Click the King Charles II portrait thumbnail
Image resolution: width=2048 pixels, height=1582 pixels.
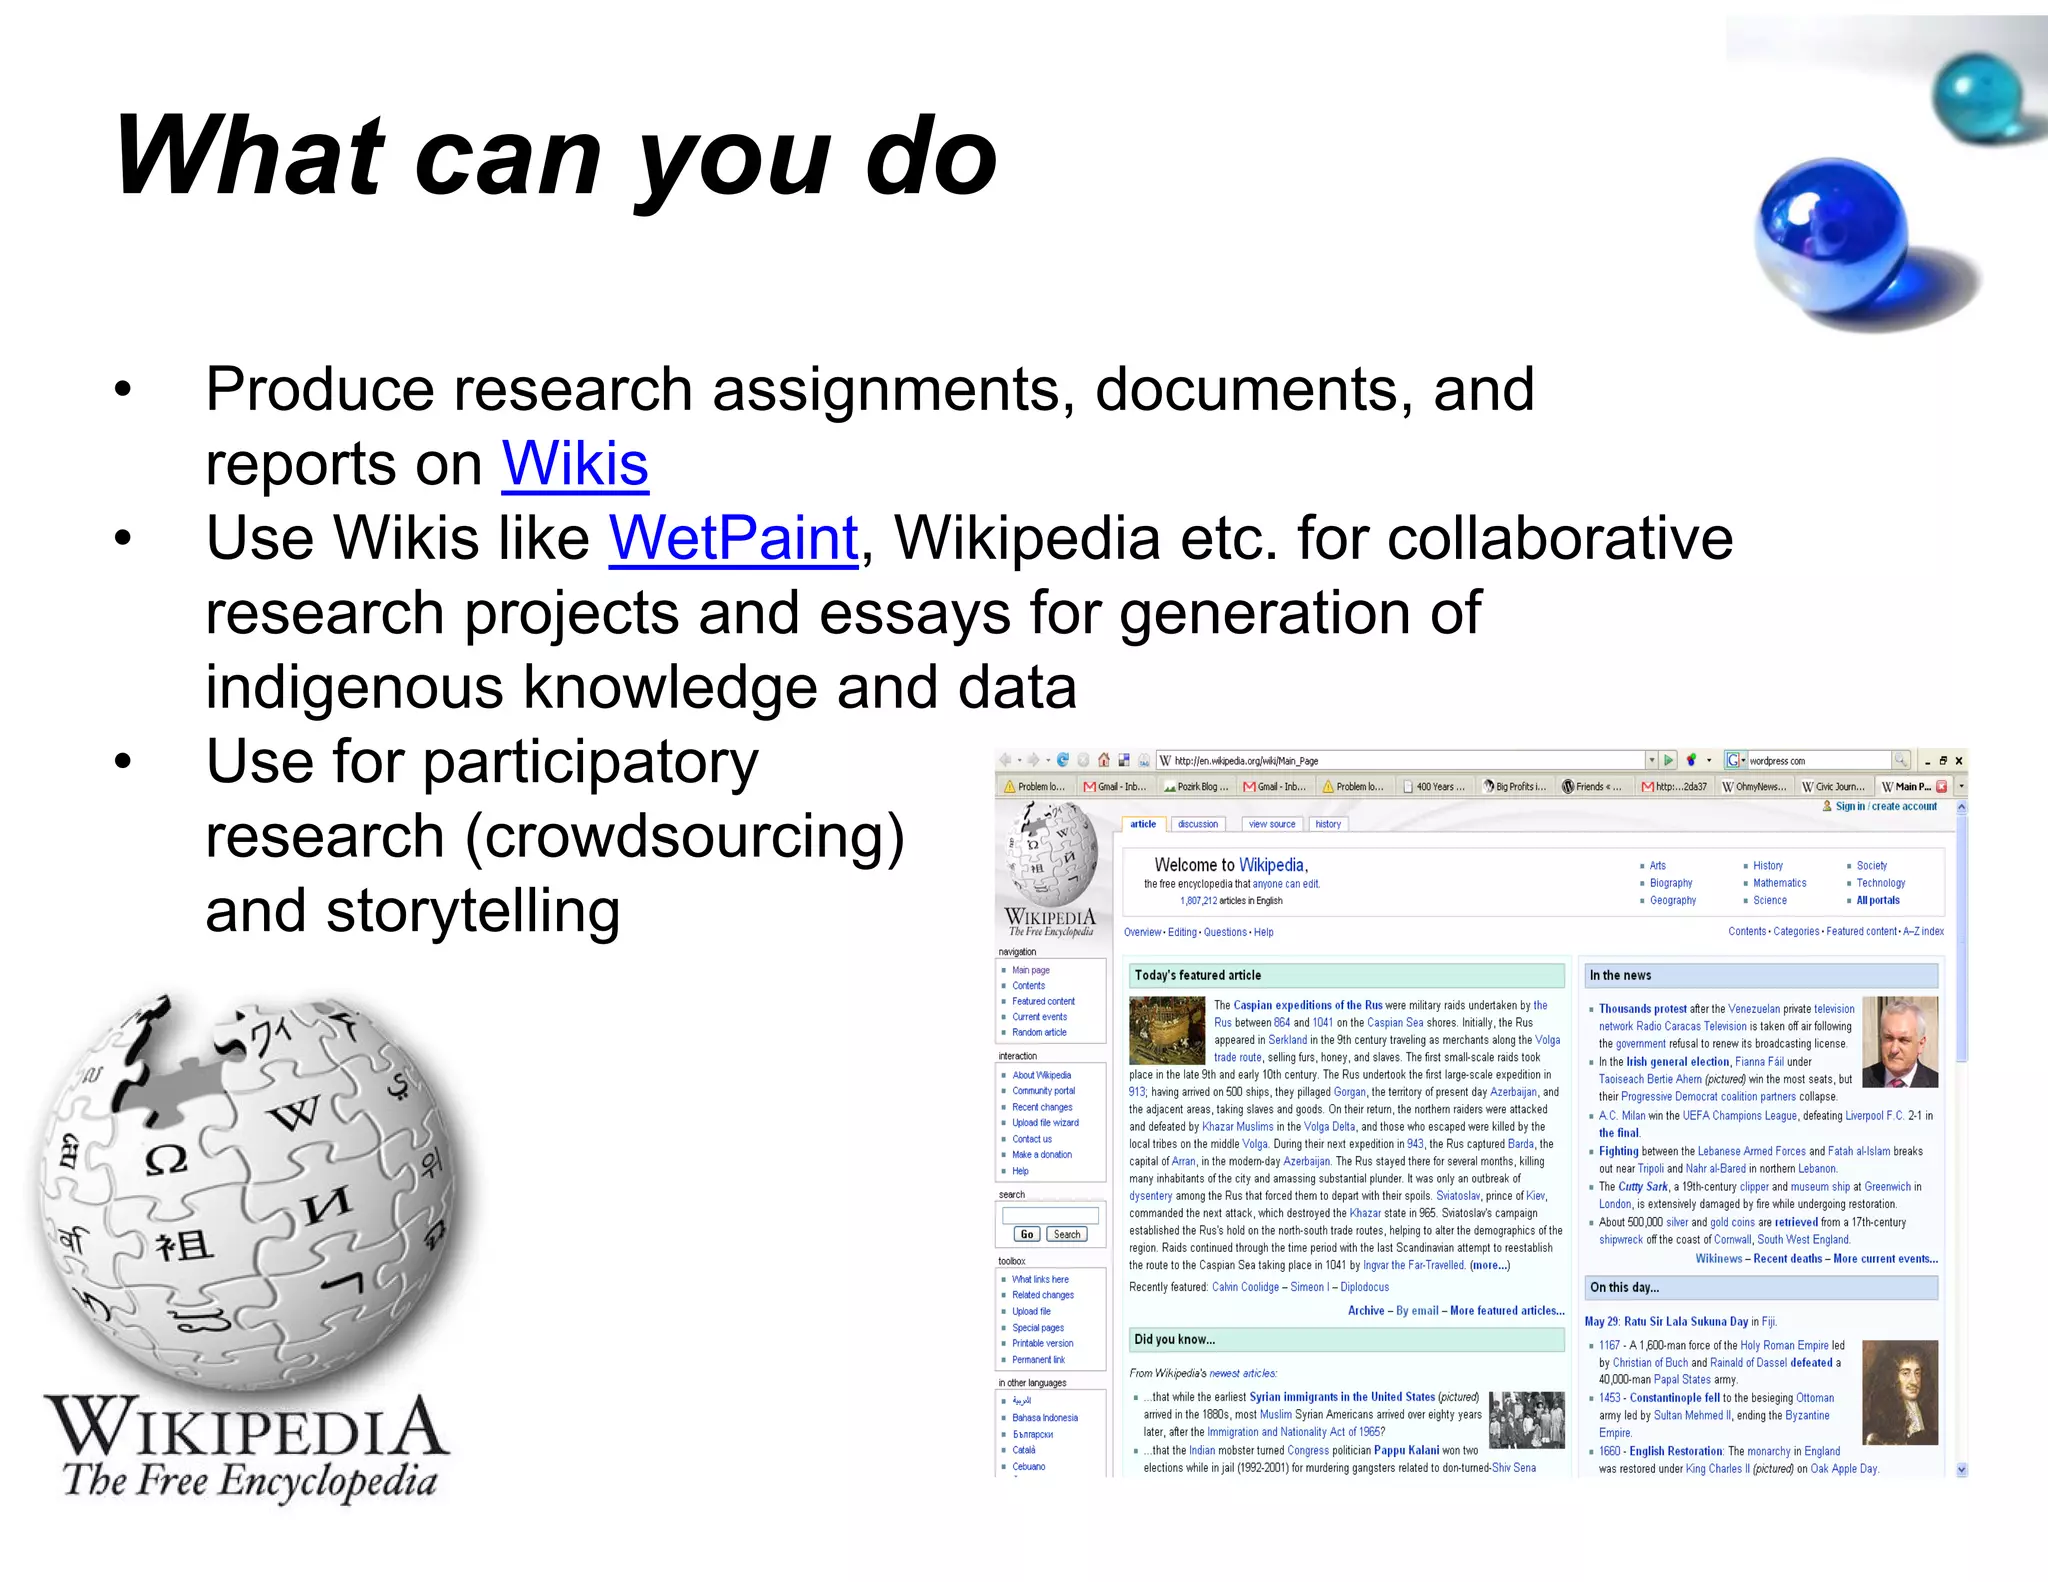1900,1392
